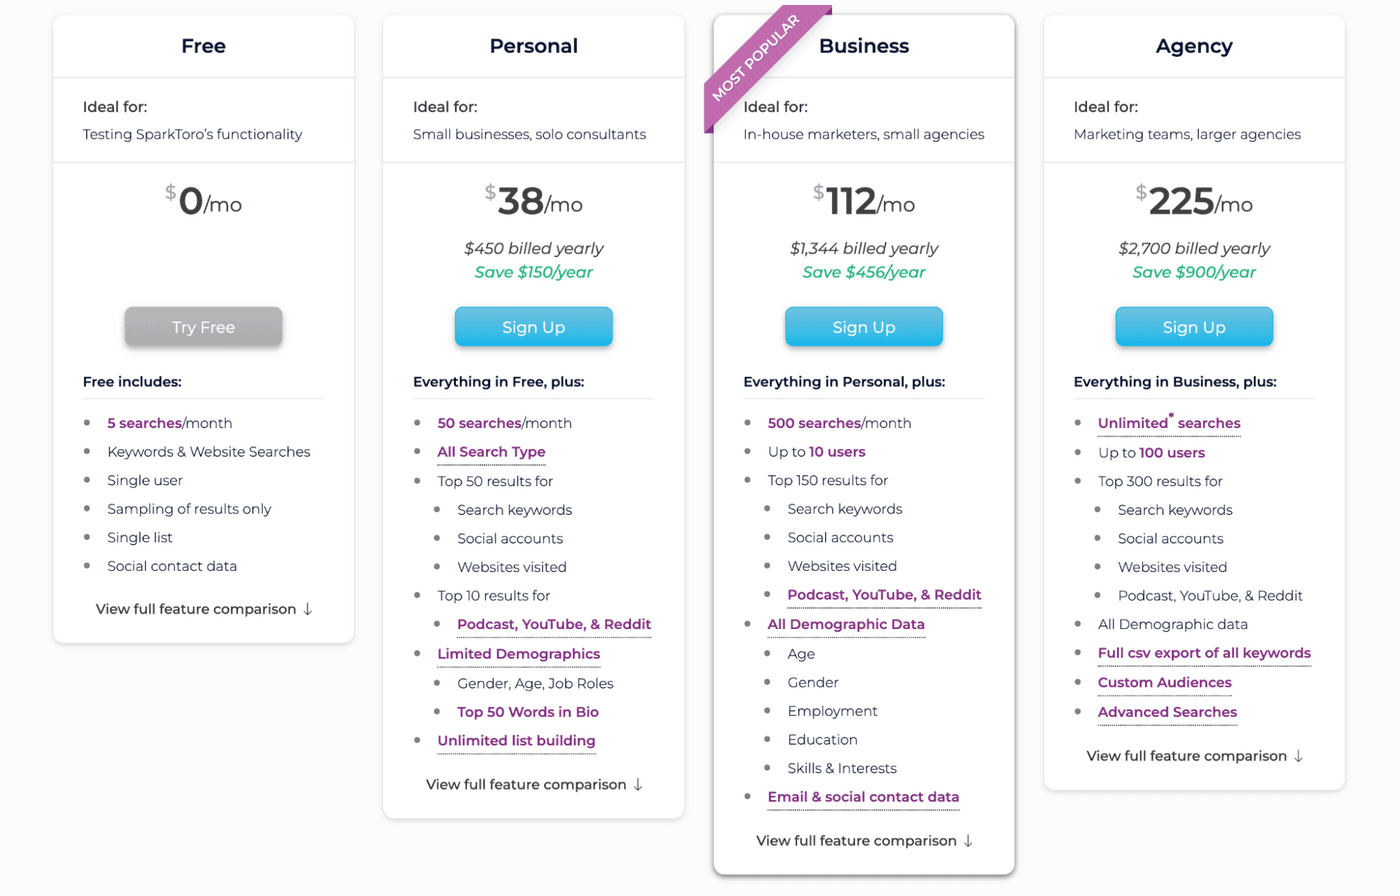Click the 'All Search Type' link
The image size is (1400, 896).
[x=490, y=452]
